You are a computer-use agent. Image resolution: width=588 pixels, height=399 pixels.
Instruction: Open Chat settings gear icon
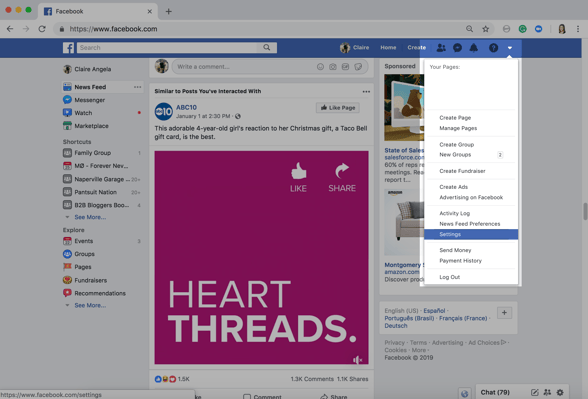point(560,392)
